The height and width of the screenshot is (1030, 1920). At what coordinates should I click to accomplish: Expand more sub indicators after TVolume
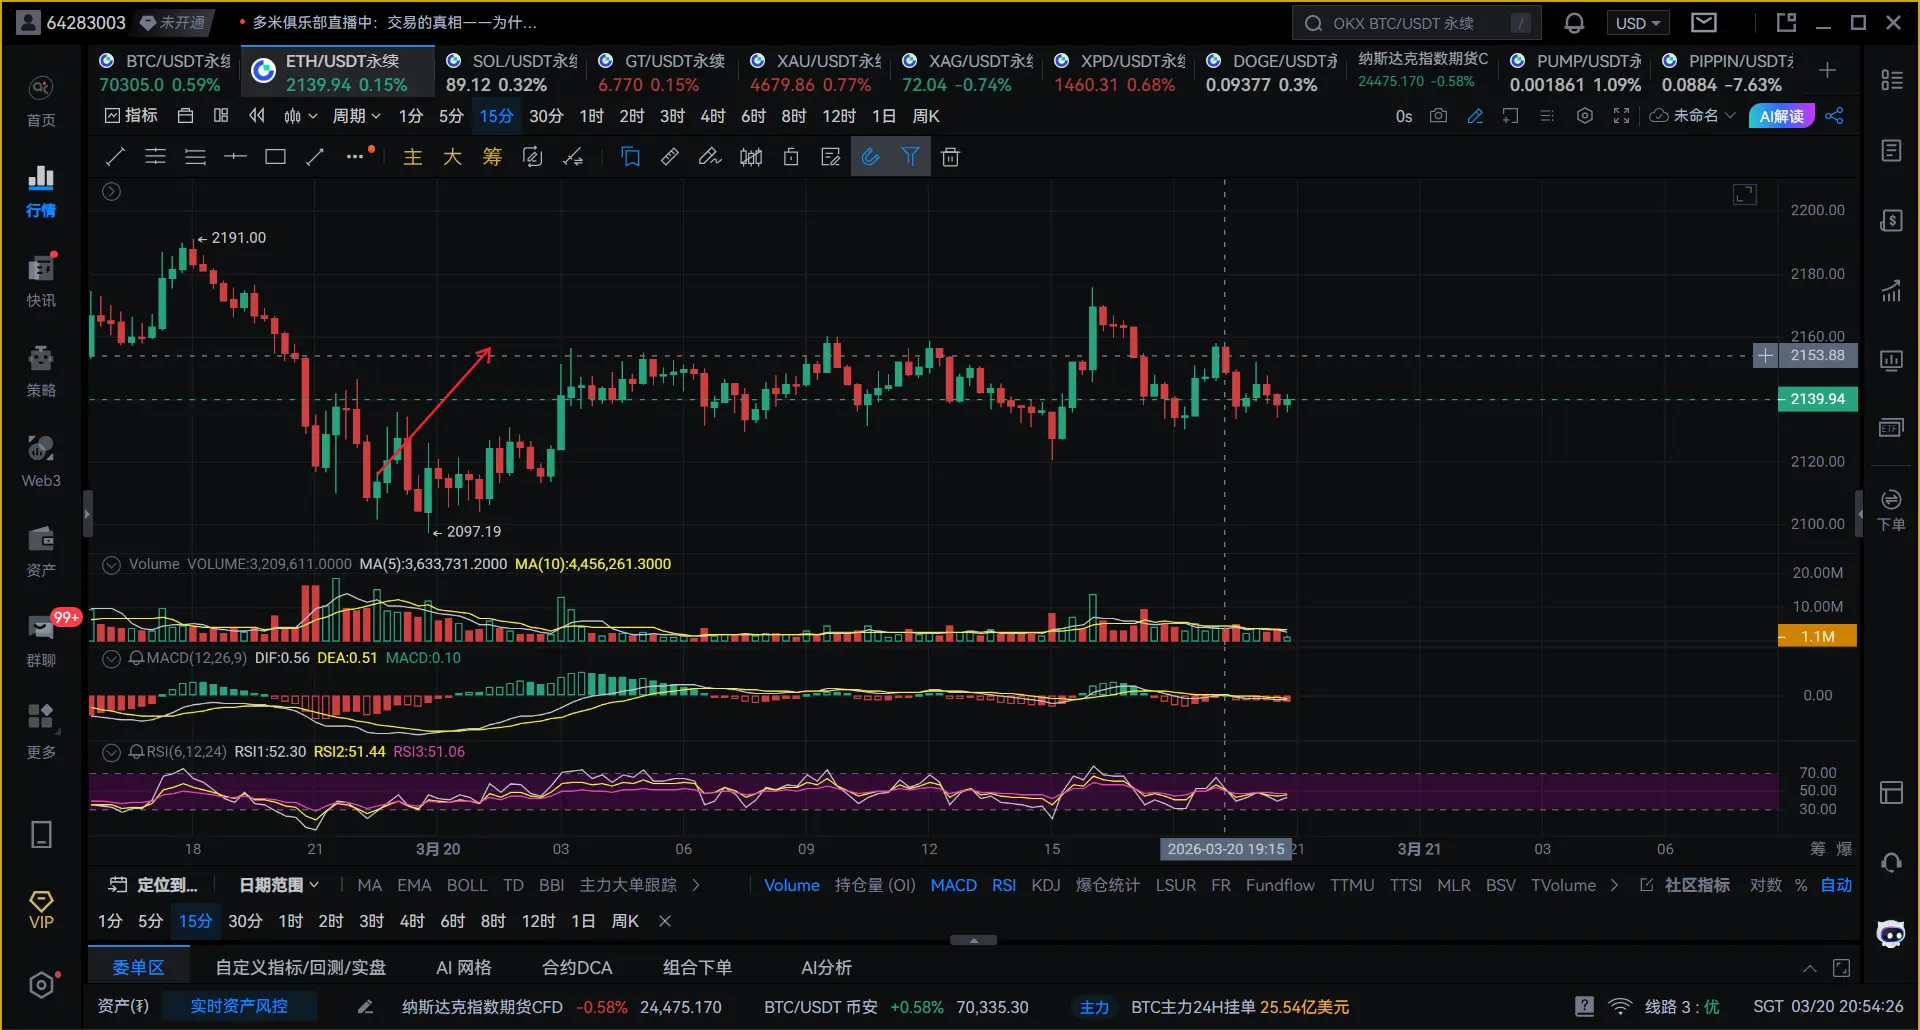(1614, 885)
